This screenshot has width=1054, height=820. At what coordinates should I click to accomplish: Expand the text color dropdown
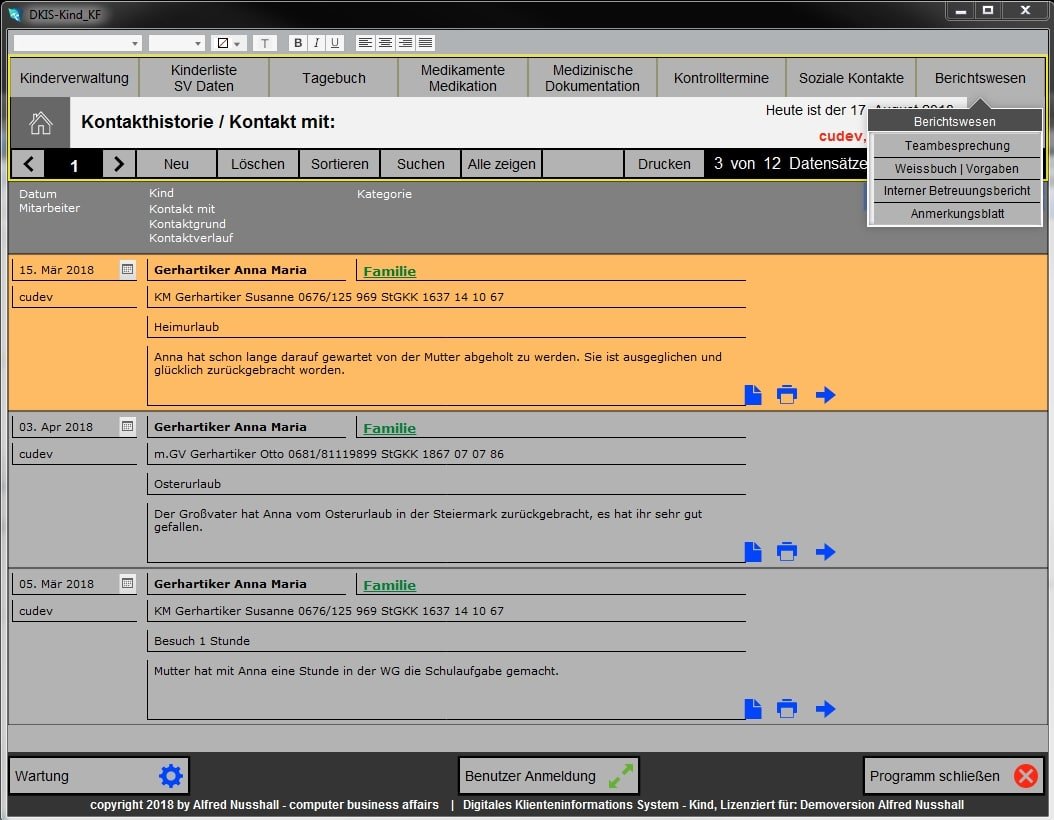click(x=238, y=43)
